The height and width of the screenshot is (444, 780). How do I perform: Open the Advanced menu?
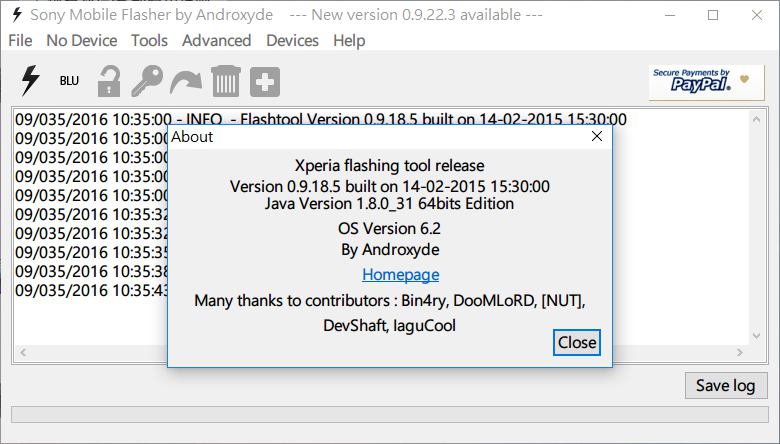(216, 40)
